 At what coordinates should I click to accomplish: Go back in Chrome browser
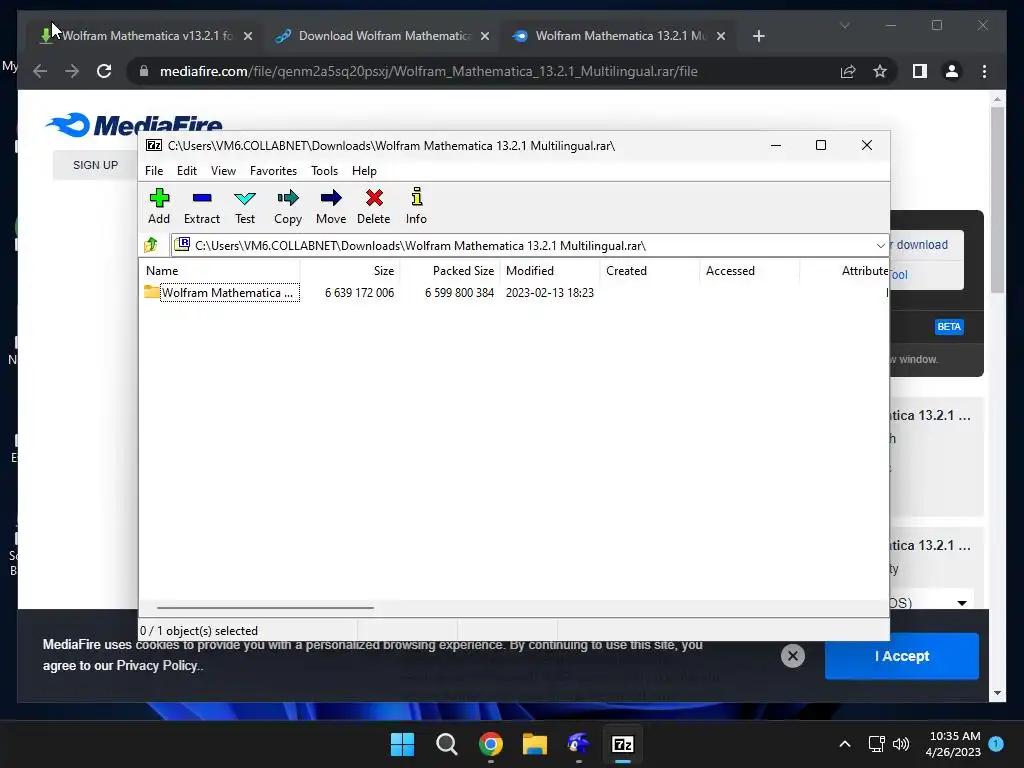click(40, 71)
